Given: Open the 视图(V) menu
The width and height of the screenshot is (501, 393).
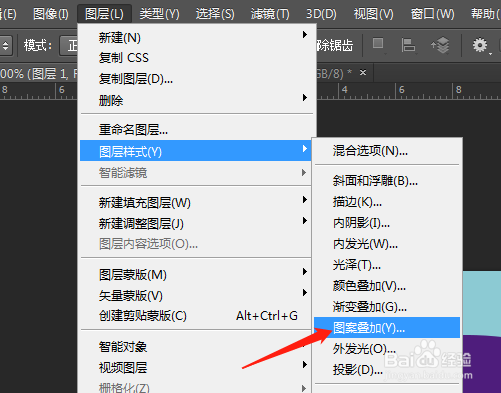Looking at the screenshot, I should 373,14.
